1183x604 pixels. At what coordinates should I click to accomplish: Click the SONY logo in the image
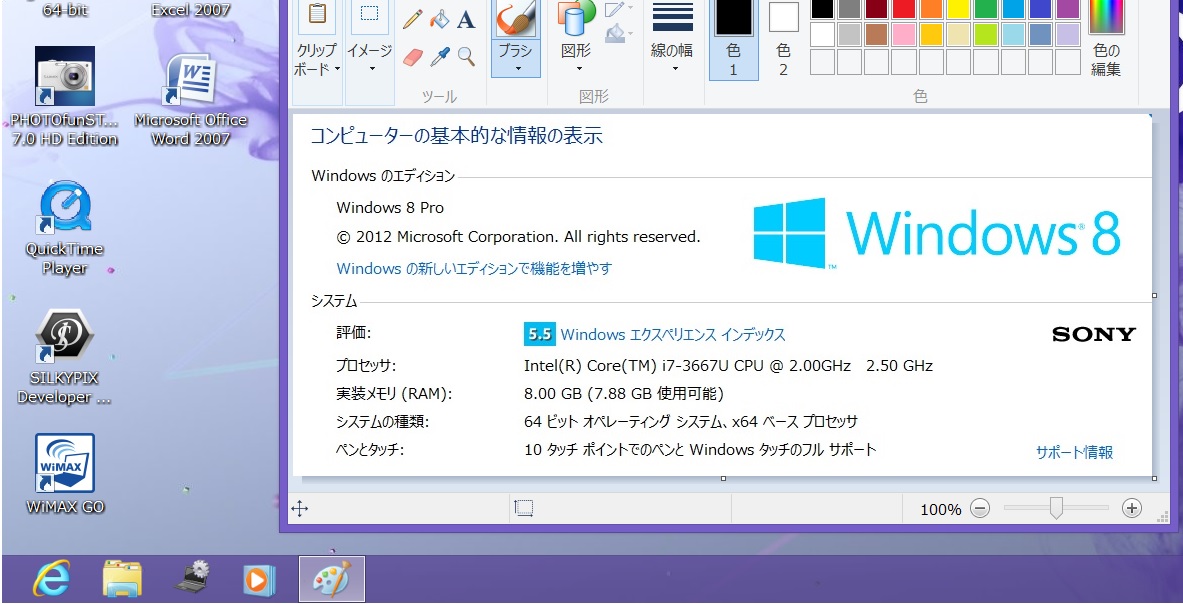[1094, 334]
